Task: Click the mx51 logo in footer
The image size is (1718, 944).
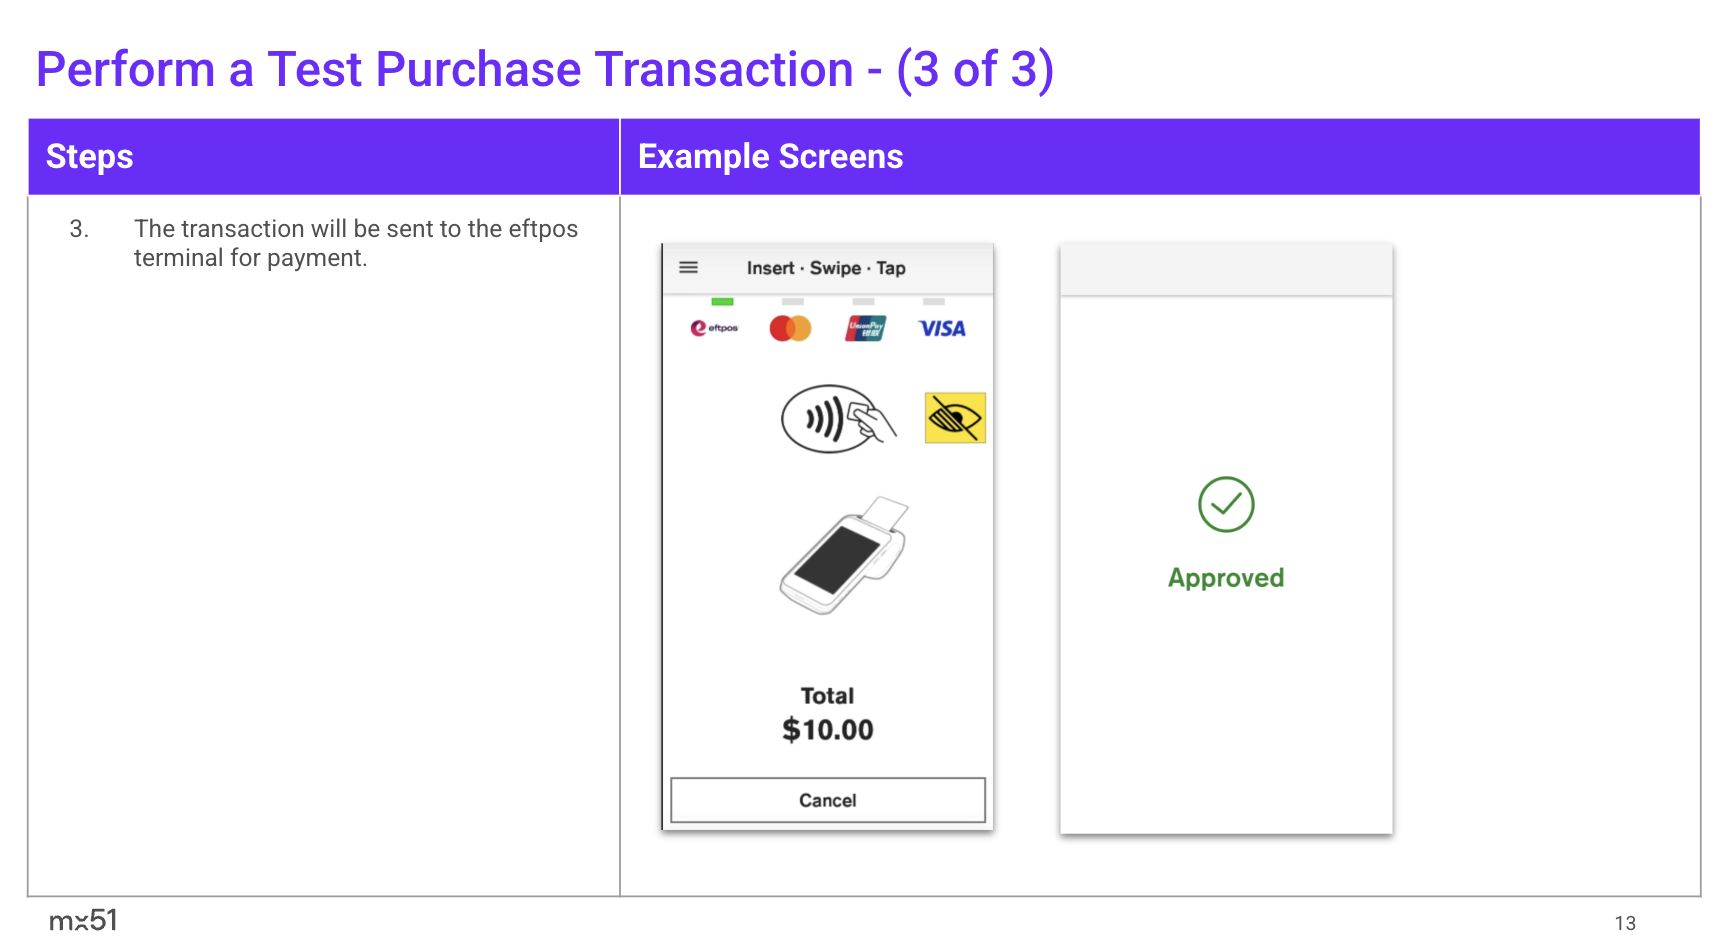Action: [83, 920]
